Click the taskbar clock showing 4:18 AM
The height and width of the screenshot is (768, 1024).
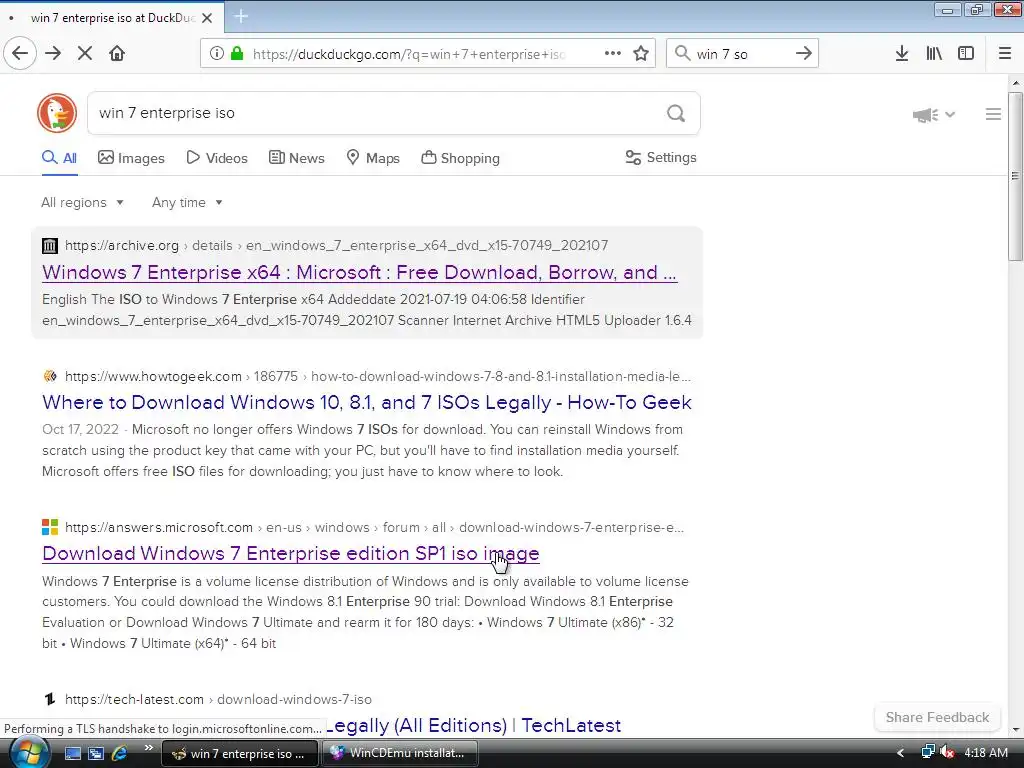985,753
